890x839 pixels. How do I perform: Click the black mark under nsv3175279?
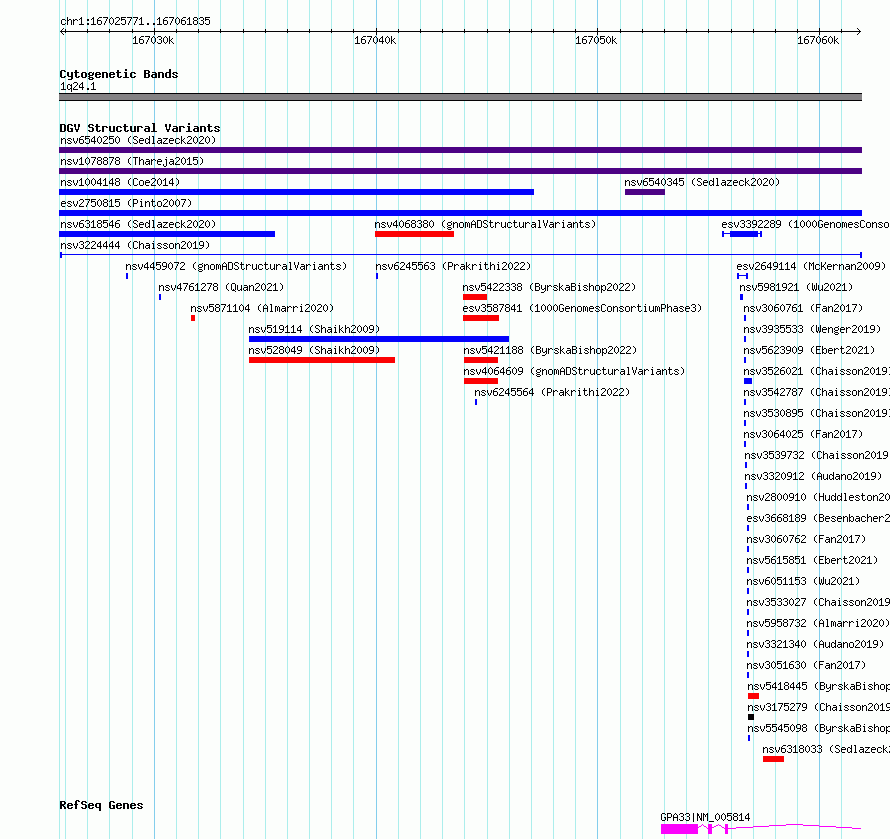751,717
